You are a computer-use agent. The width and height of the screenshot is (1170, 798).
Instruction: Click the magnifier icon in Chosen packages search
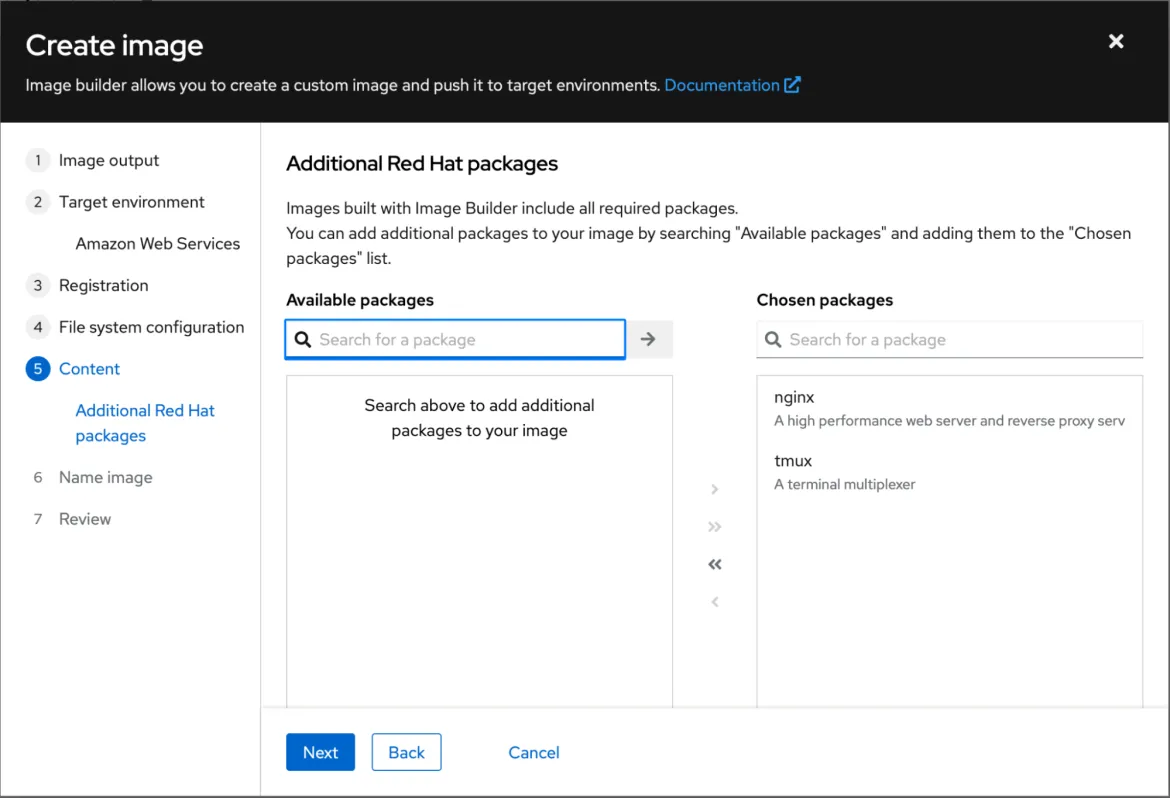click(773, 340)
